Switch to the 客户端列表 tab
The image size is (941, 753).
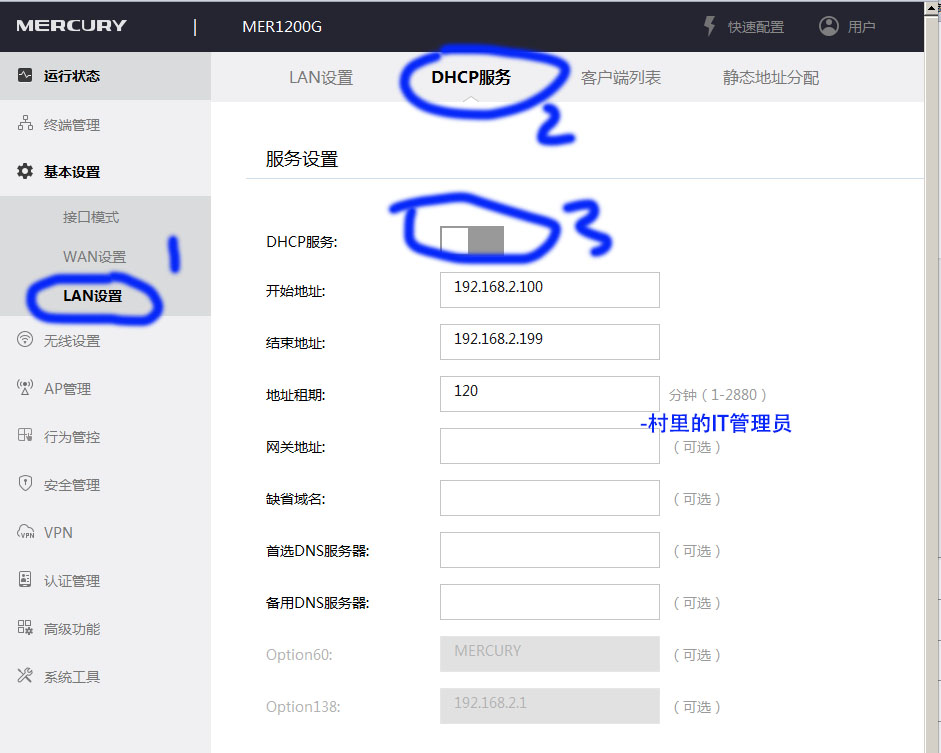click(621, 75)
